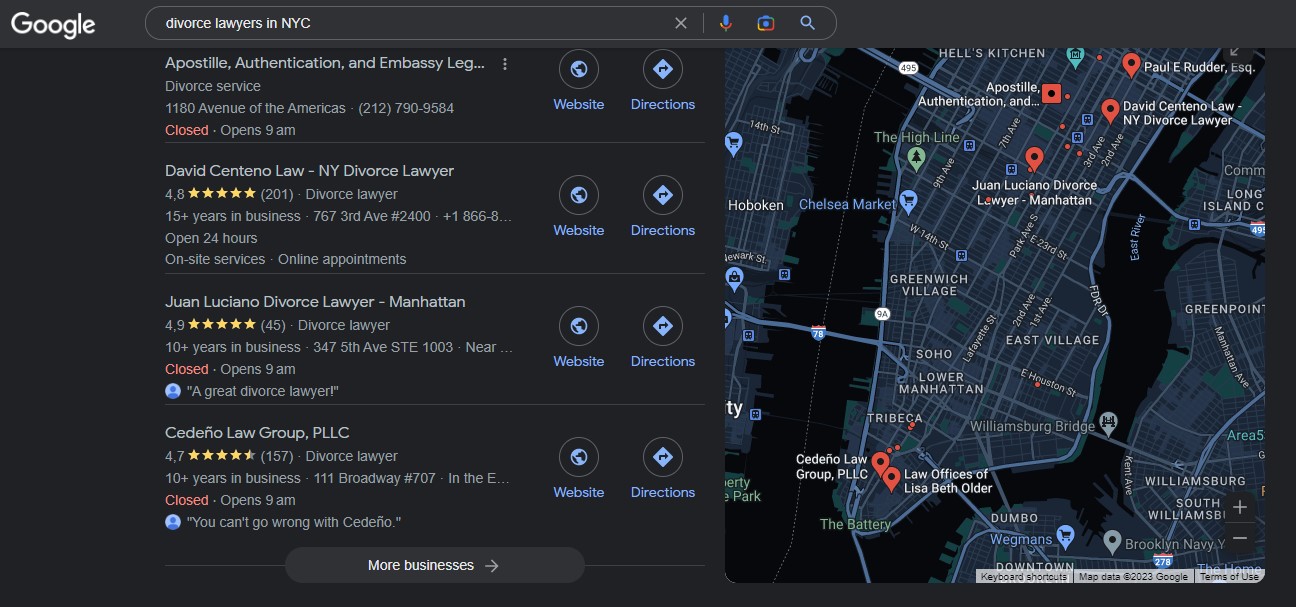Select David Centeno Law map pin
Viewport: 1296px width, 607px height.
tap(1110, 111)
